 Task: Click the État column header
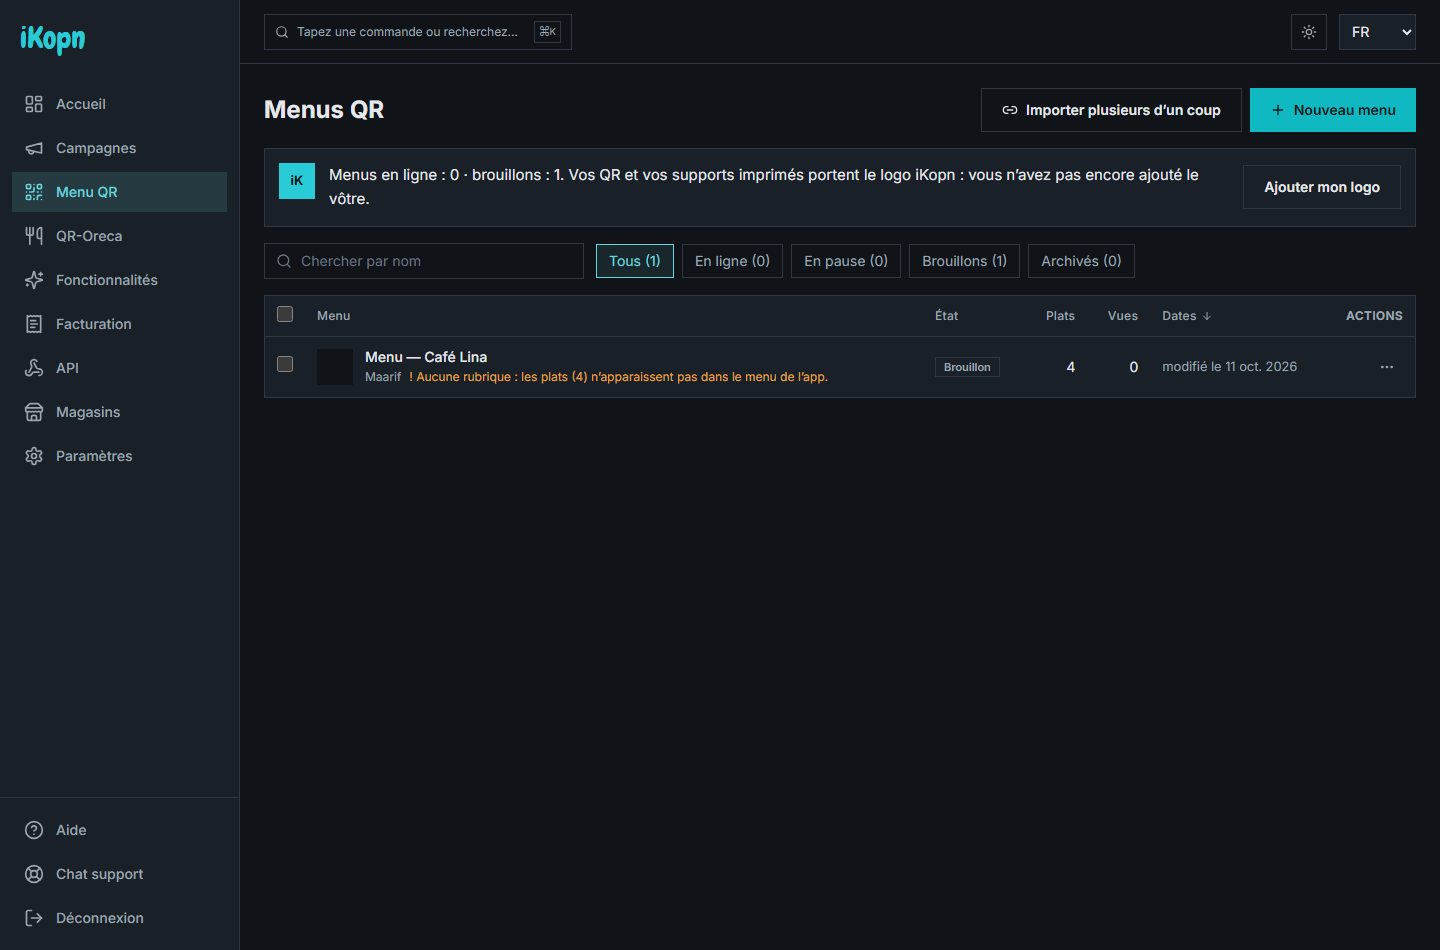pyautogui.click(x=946, y=316)
